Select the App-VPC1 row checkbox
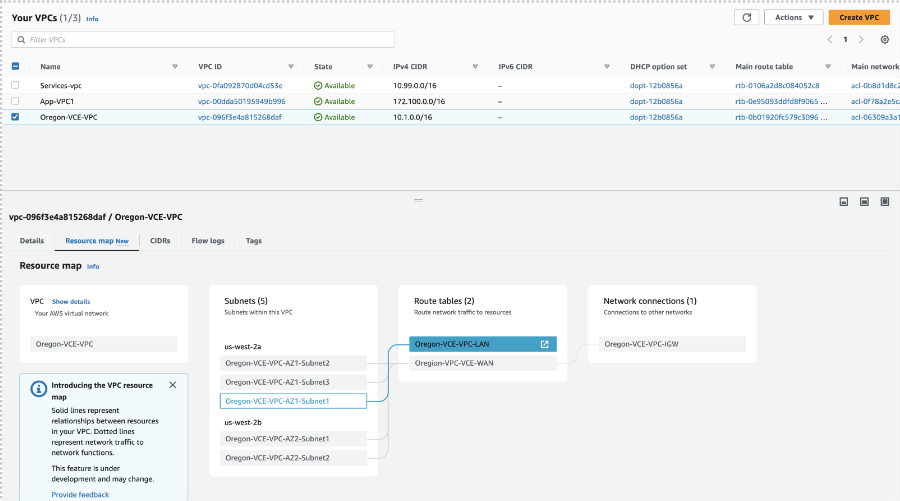Screen dimensions: 900x501 (x=15, y=101)
